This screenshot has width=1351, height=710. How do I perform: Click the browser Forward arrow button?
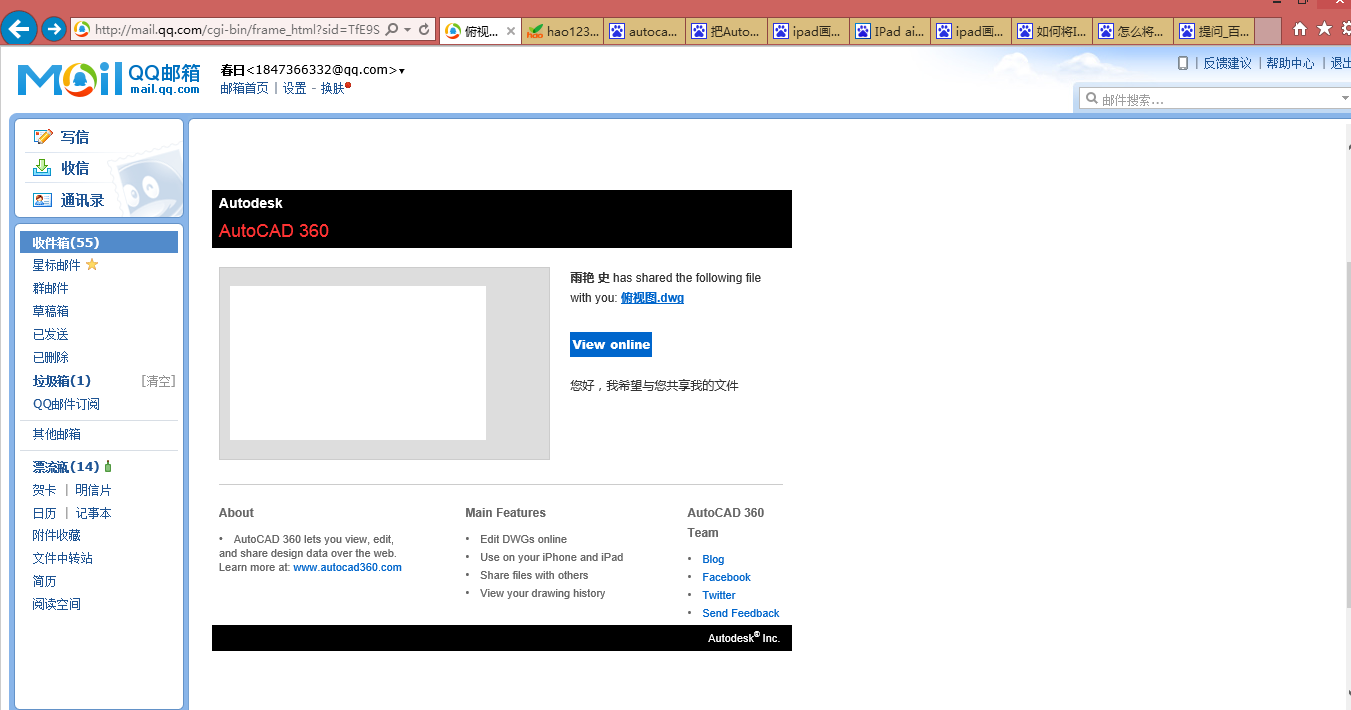(53, 29)
